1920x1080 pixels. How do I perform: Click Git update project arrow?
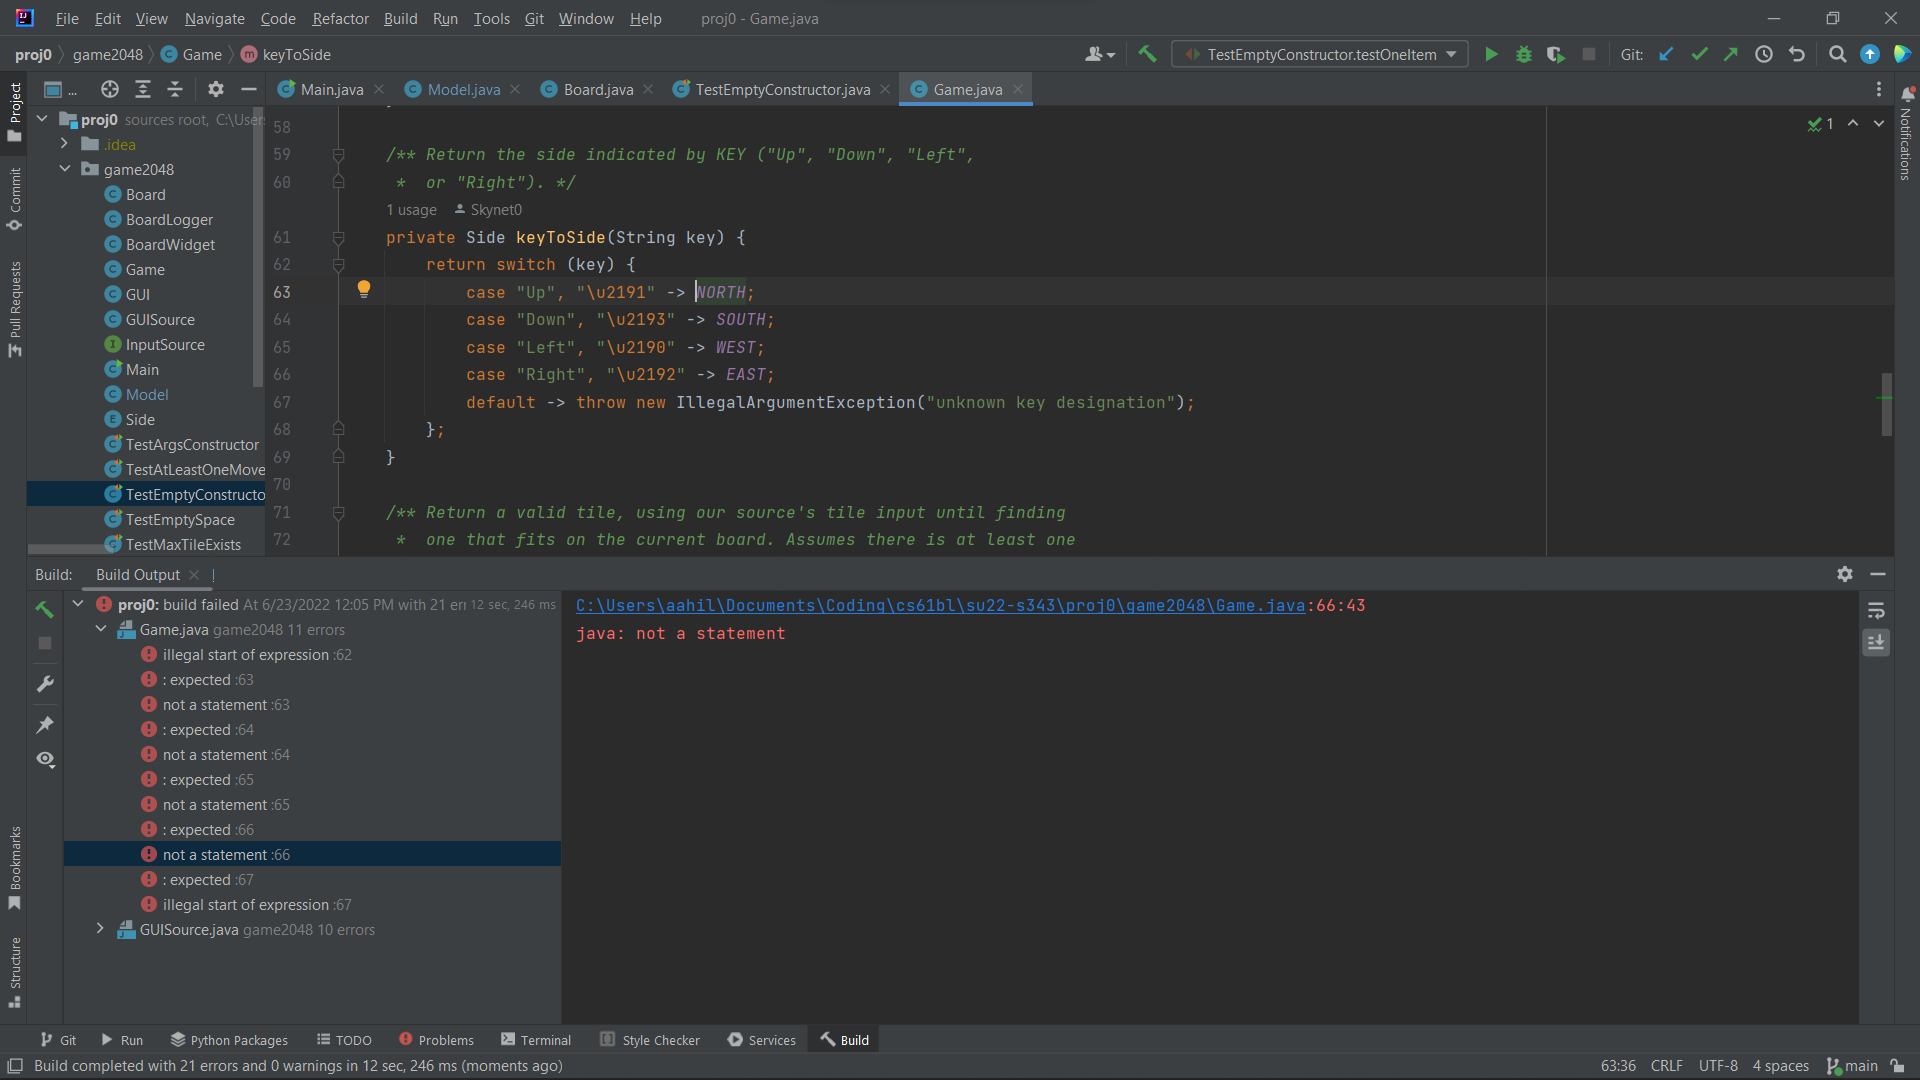point(1666,54)
